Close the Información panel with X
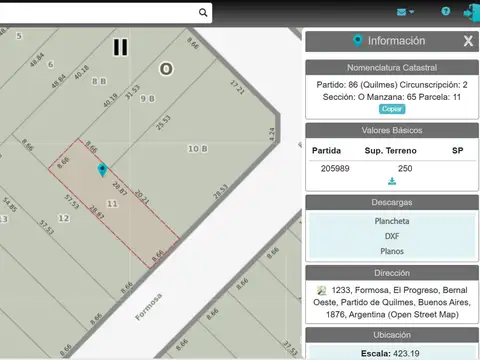This screenshot has width=480, height=360. click(468, 41)
